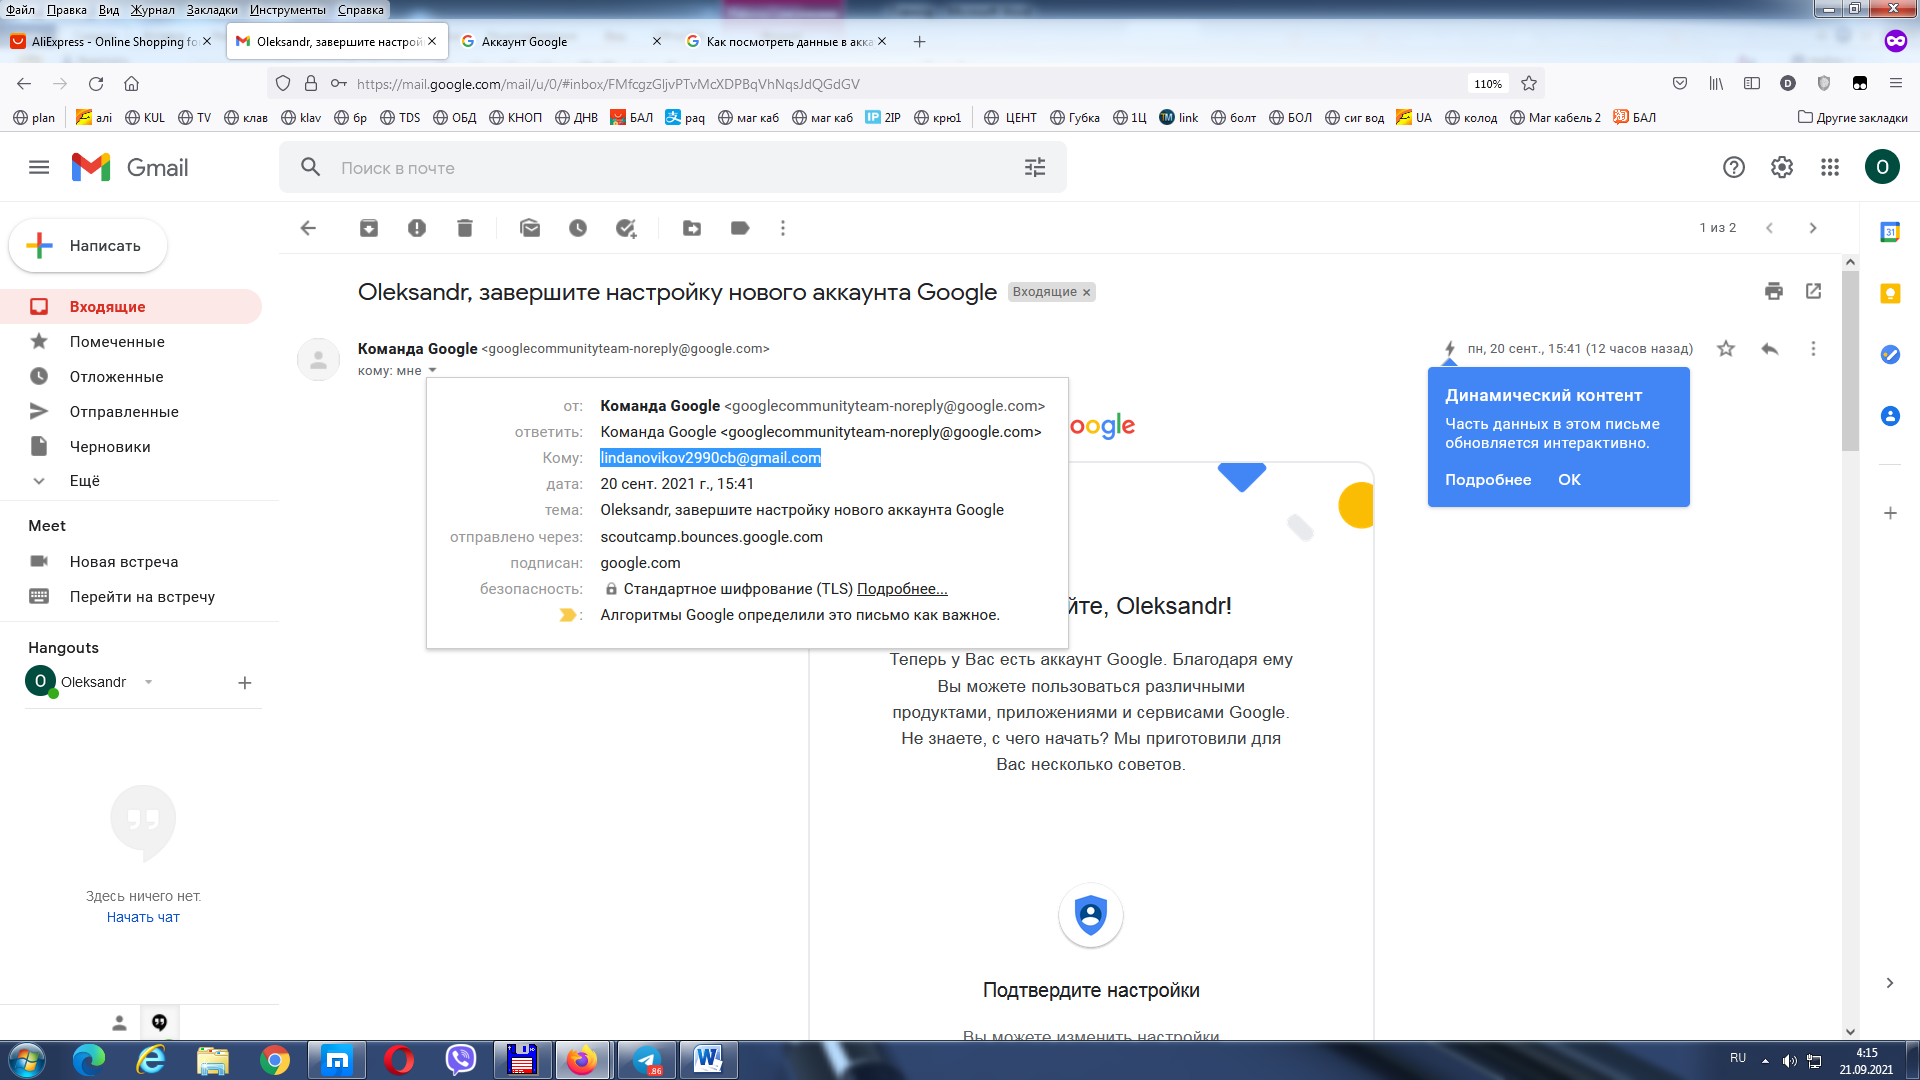
Task: Open Word from taskbar
Action: tap(709, 1060)
